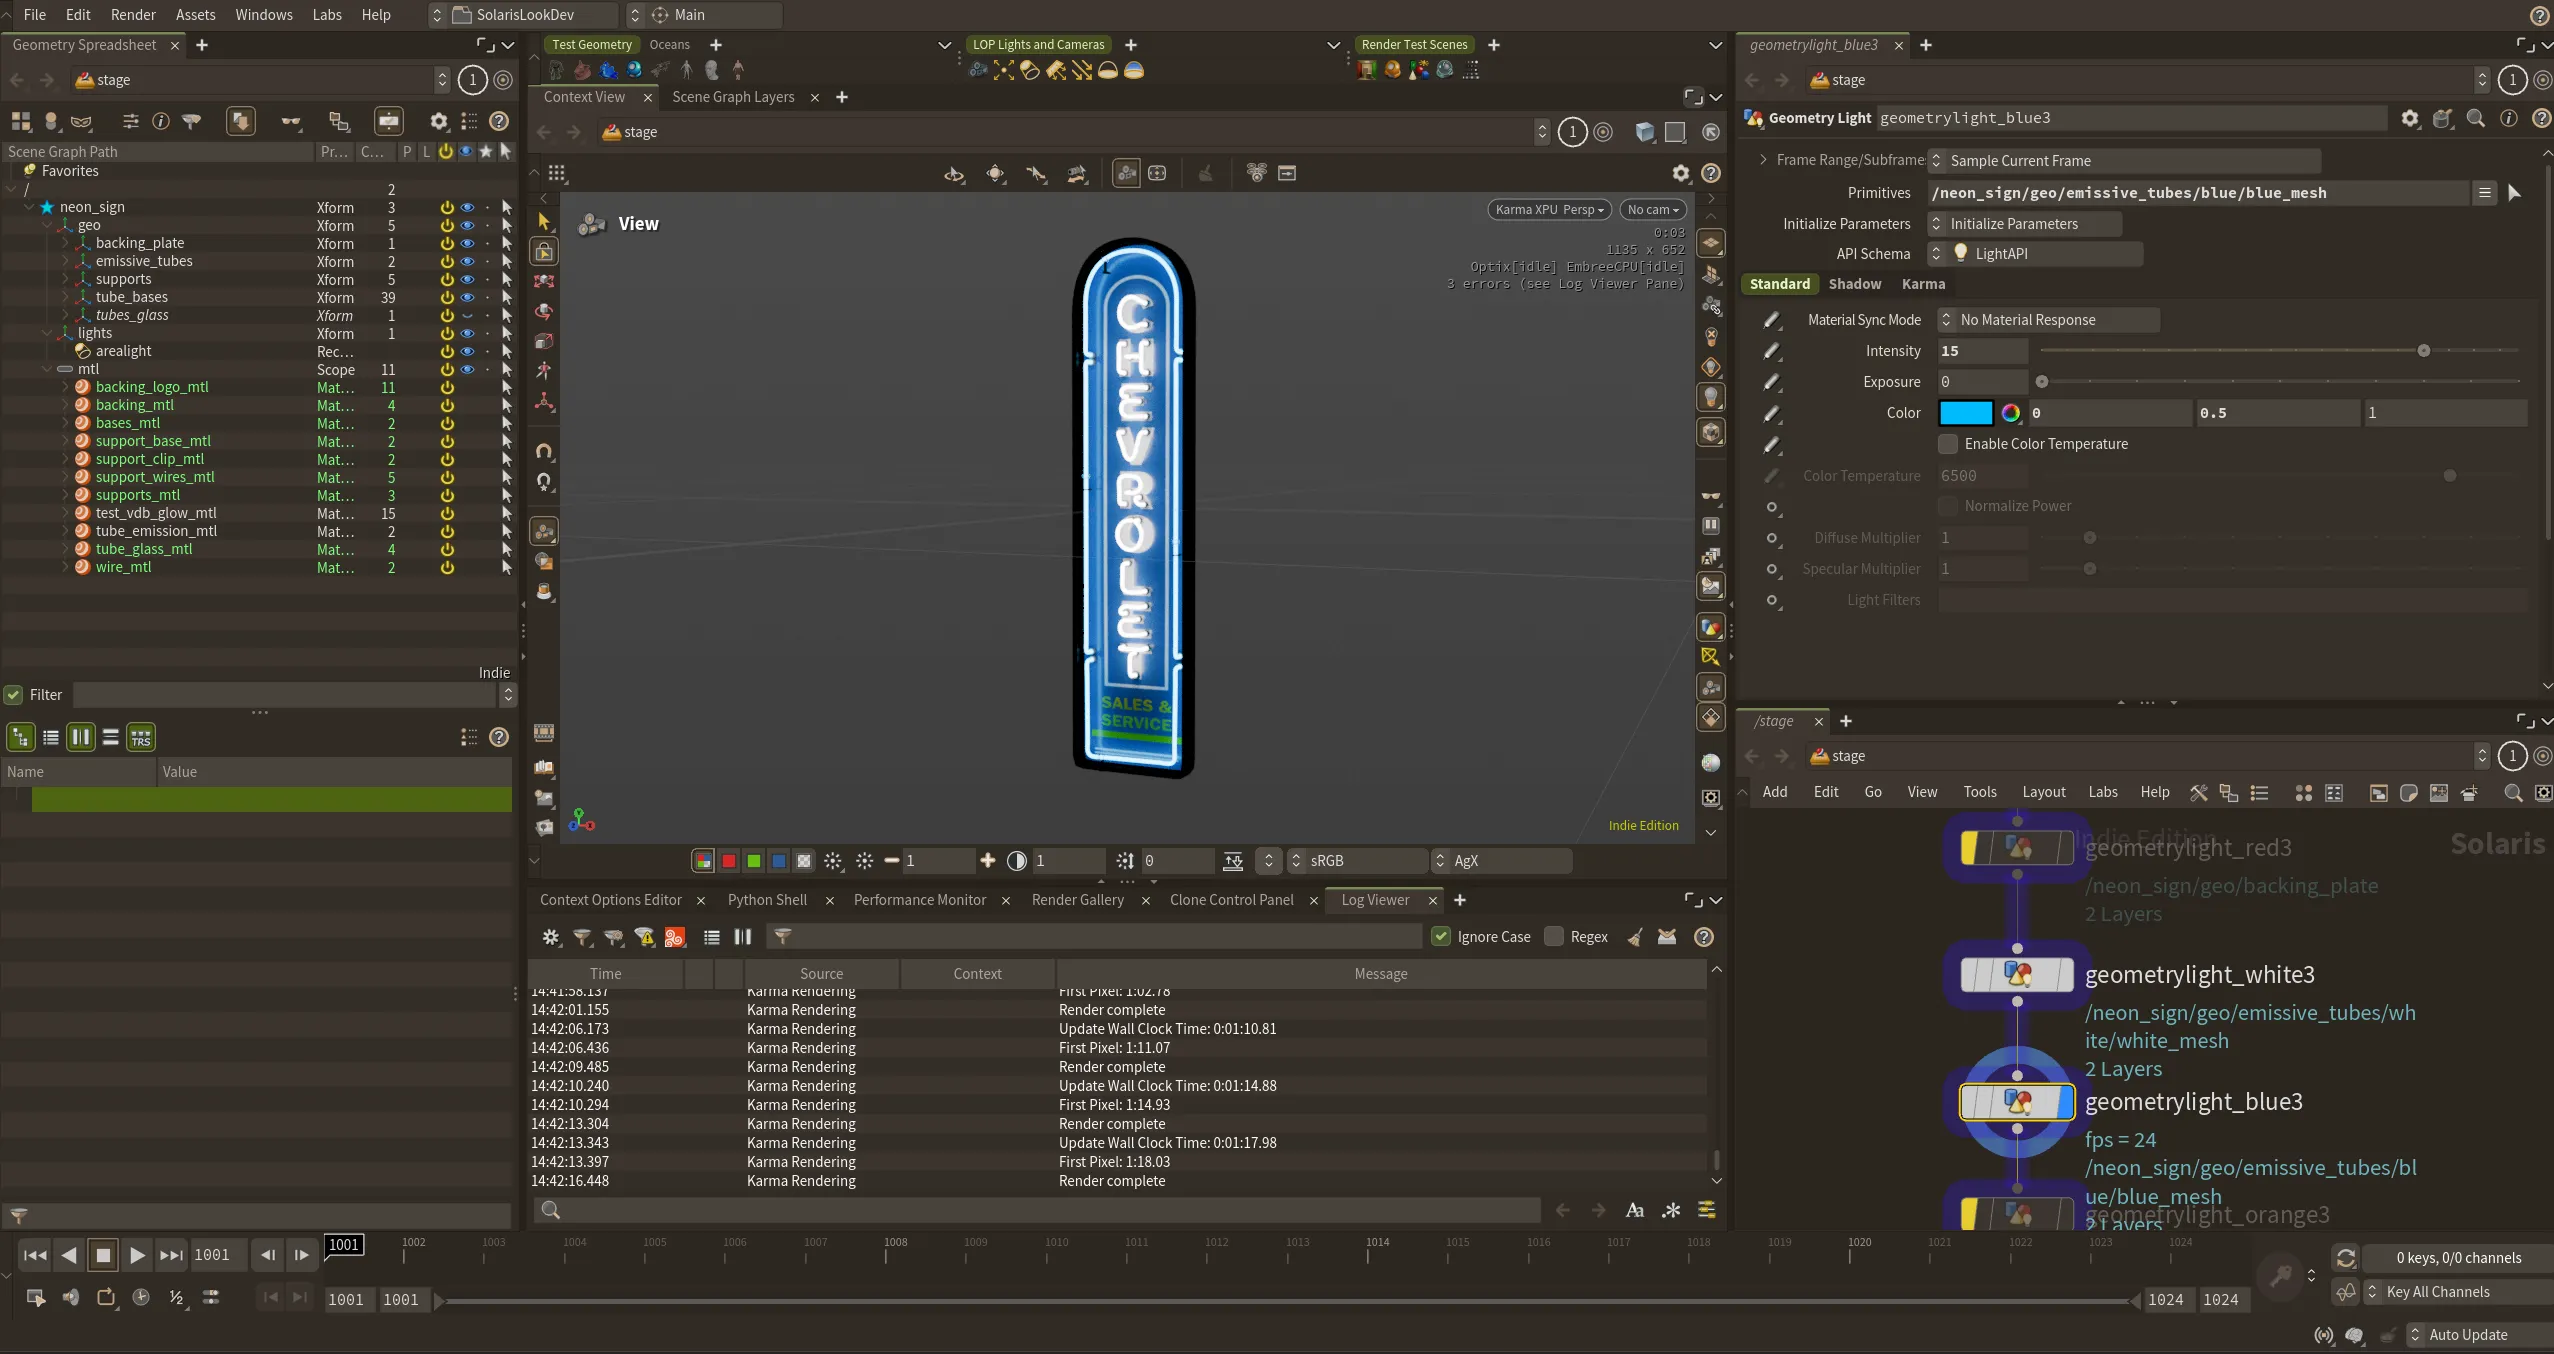2554x1354 pixels.
Task: Click the spreadsheet info icon
Action: [160, 121]
